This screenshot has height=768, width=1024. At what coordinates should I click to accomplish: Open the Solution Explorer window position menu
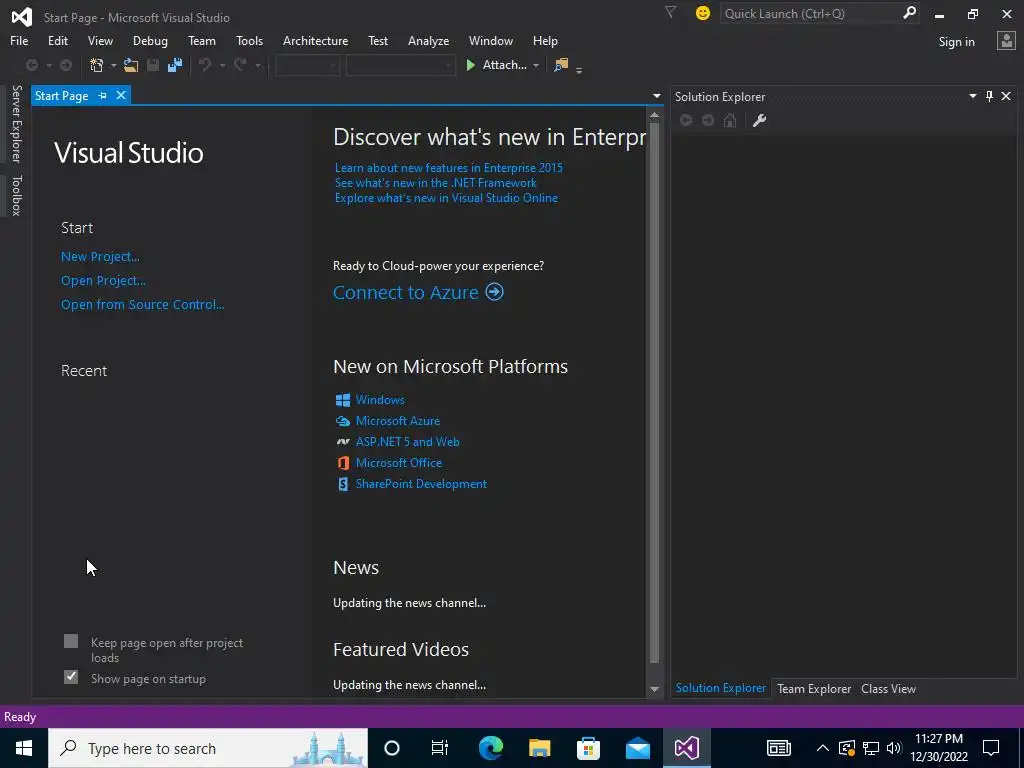[x=972, y=96]
